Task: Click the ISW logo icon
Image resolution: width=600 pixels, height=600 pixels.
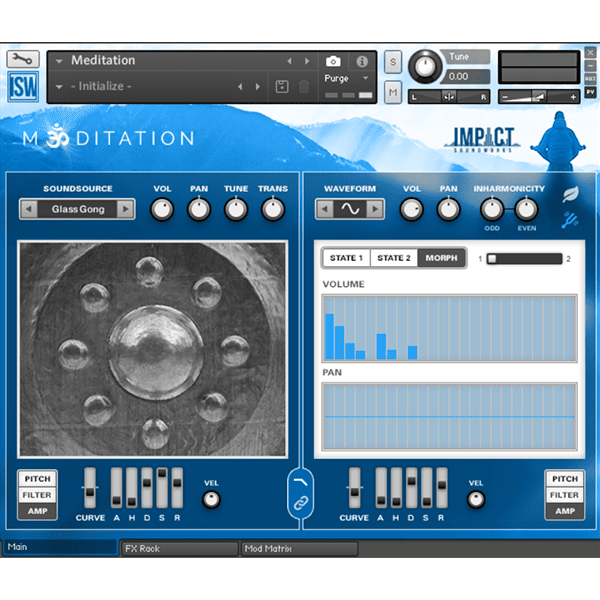Action: pos(23,86)
